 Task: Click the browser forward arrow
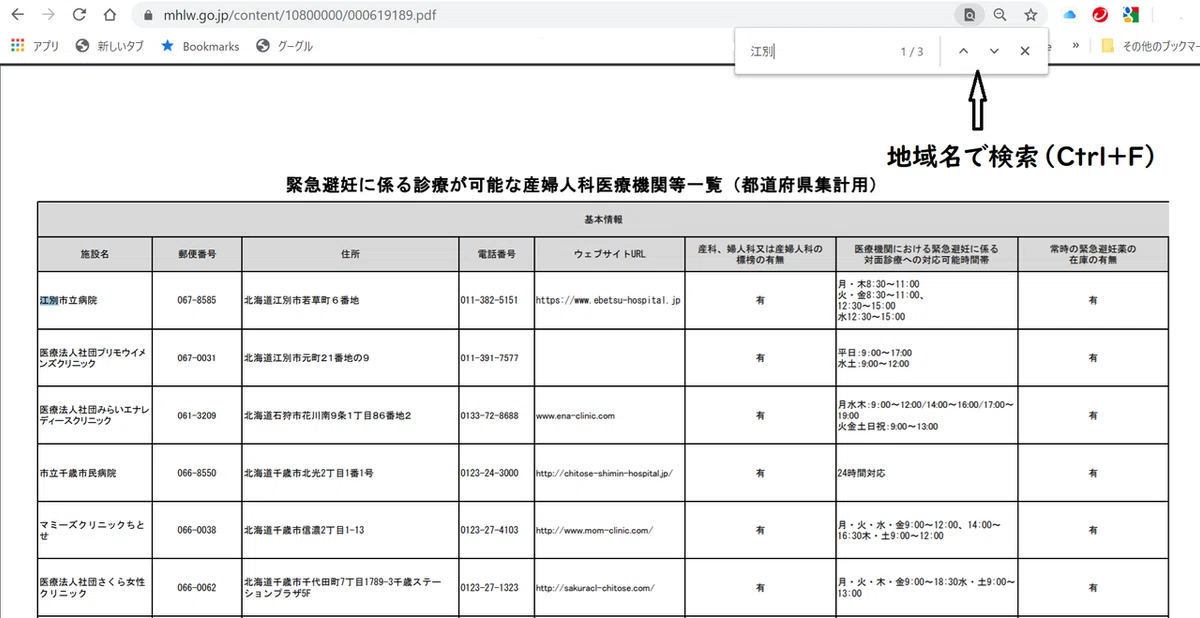(x=48, y=15)
